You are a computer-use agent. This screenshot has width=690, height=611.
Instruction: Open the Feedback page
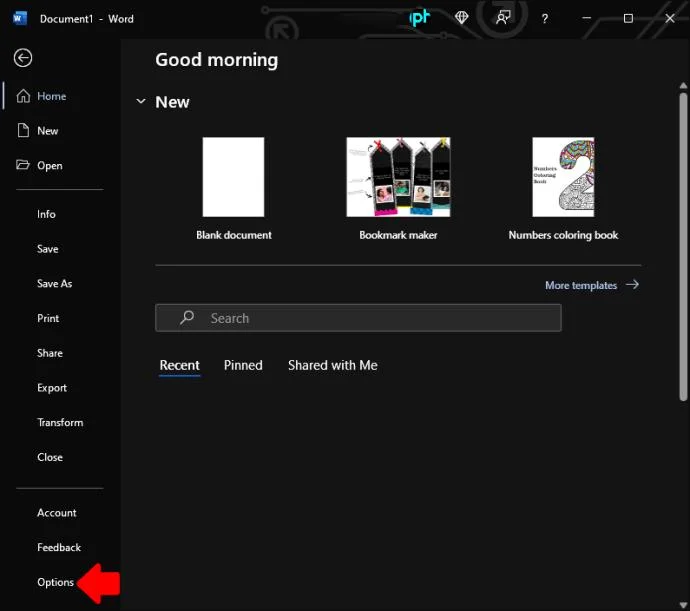pyautogui.click(x=59, y=548)
